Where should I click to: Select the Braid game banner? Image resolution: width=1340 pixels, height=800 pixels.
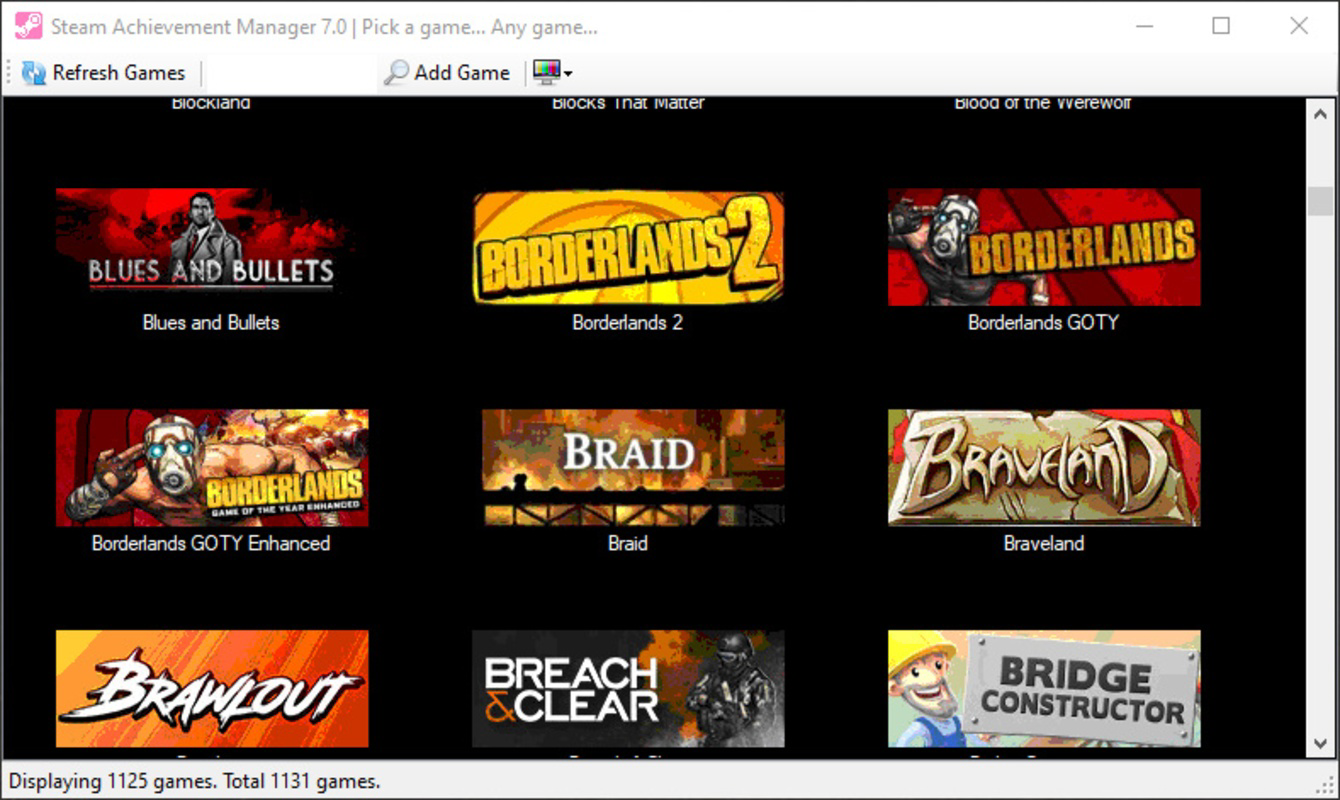[628, 468]
